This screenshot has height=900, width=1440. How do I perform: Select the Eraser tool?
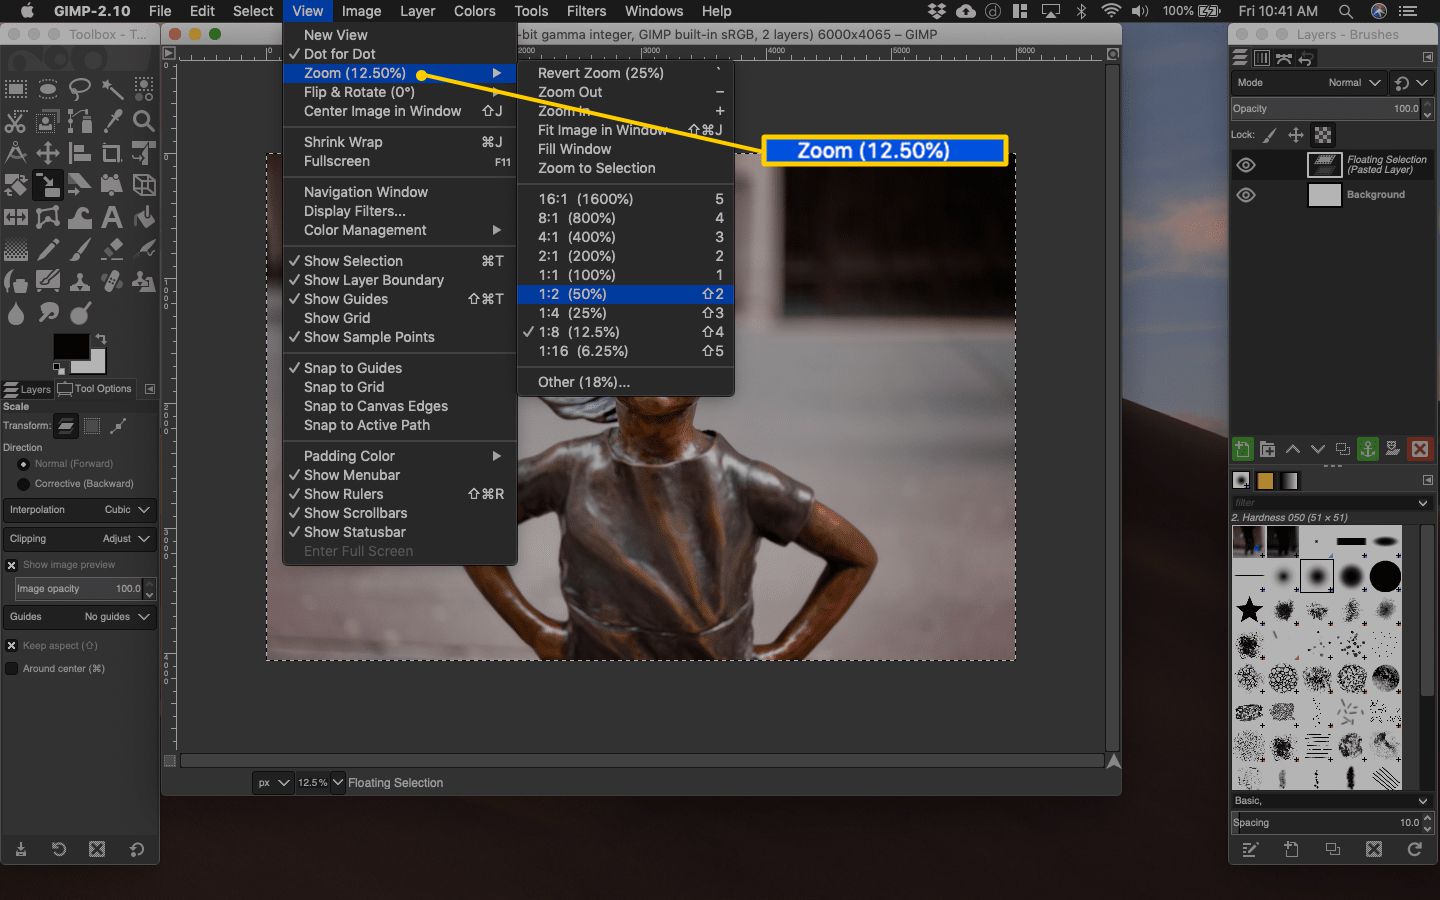tap(112, 249)
